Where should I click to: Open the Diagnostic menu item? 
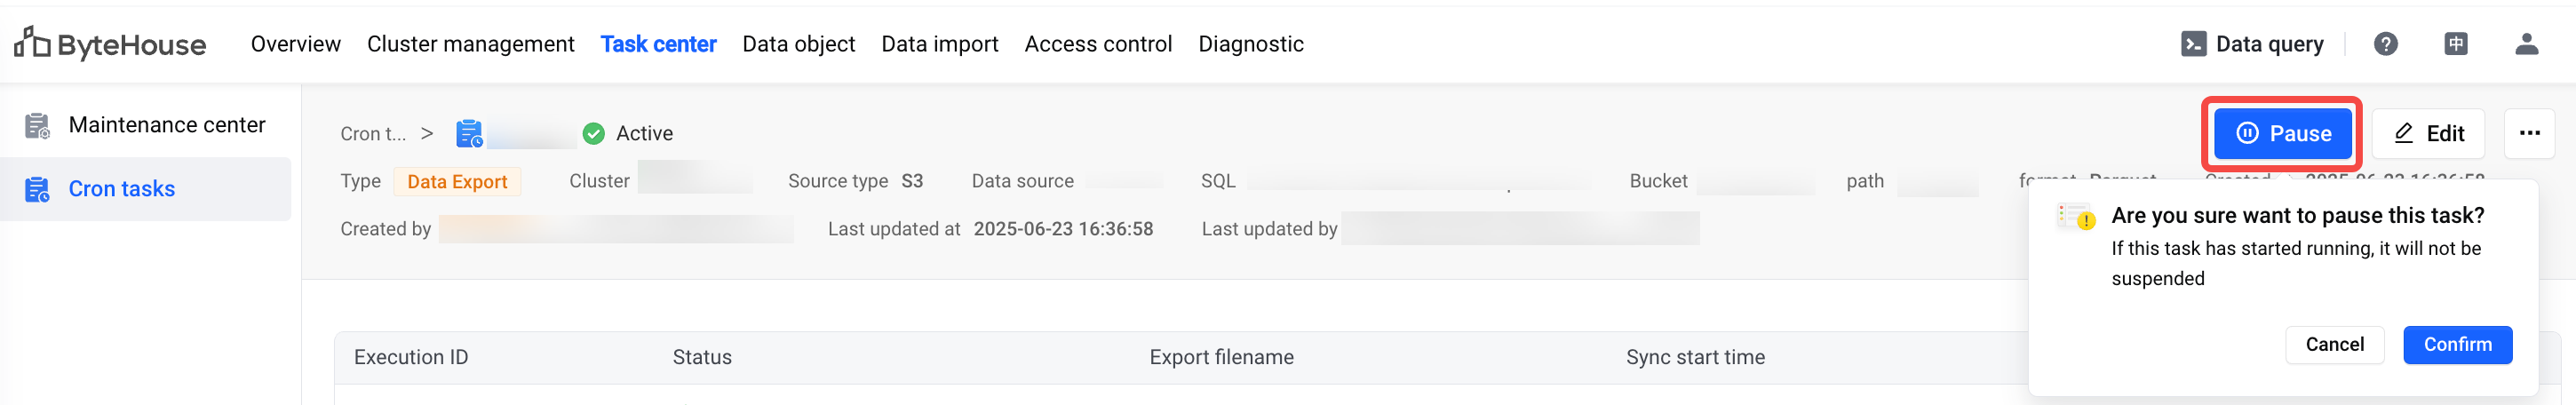[x=1251, y=44]
